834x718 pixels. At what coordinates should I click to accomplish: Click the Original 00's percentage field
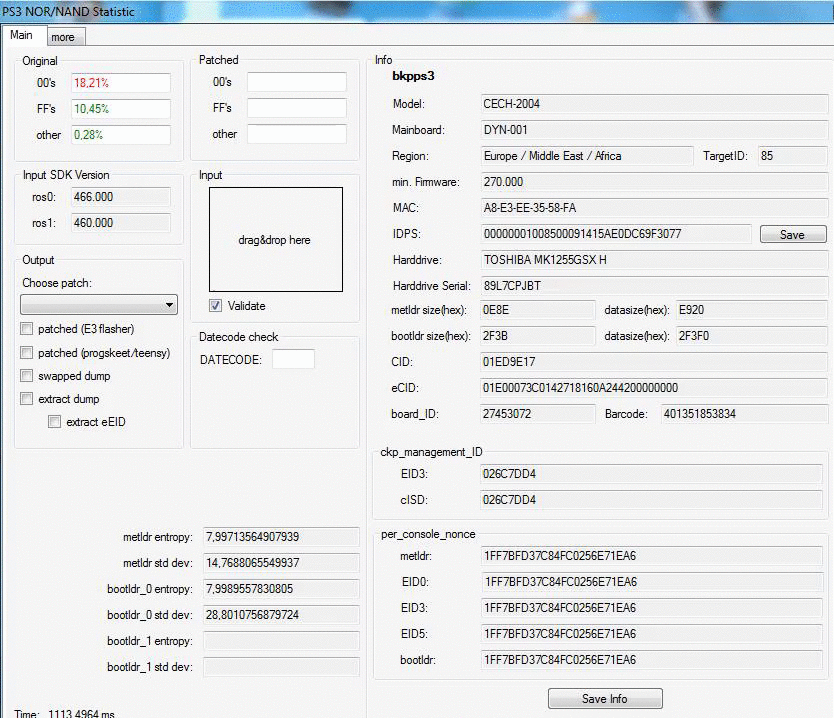click(121, 83)
